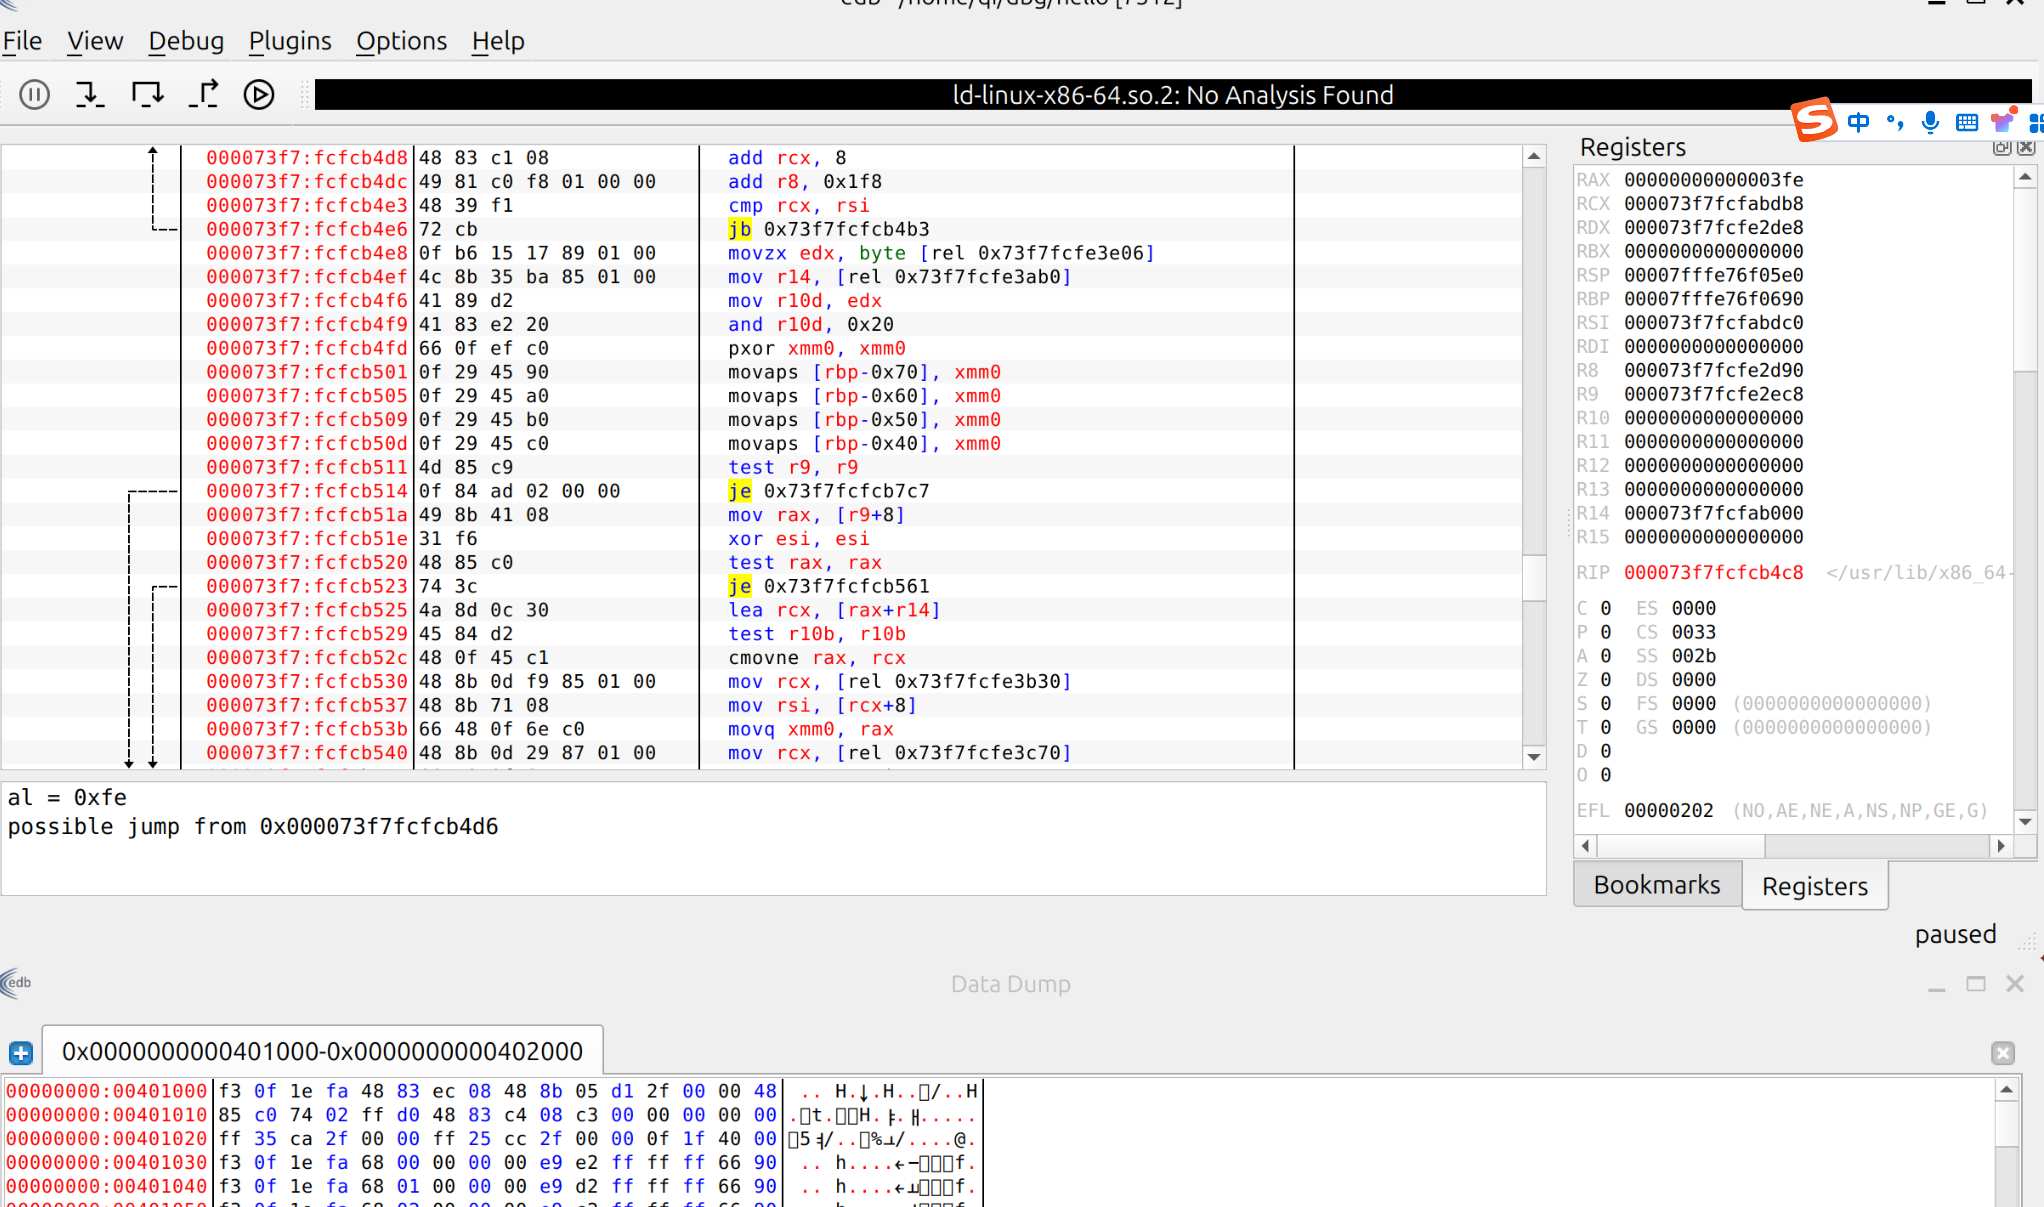Viewport: 2044px width, 1207px height.
Task: Toggle Chinese input mode indicator
Action: coord(1858,122)
